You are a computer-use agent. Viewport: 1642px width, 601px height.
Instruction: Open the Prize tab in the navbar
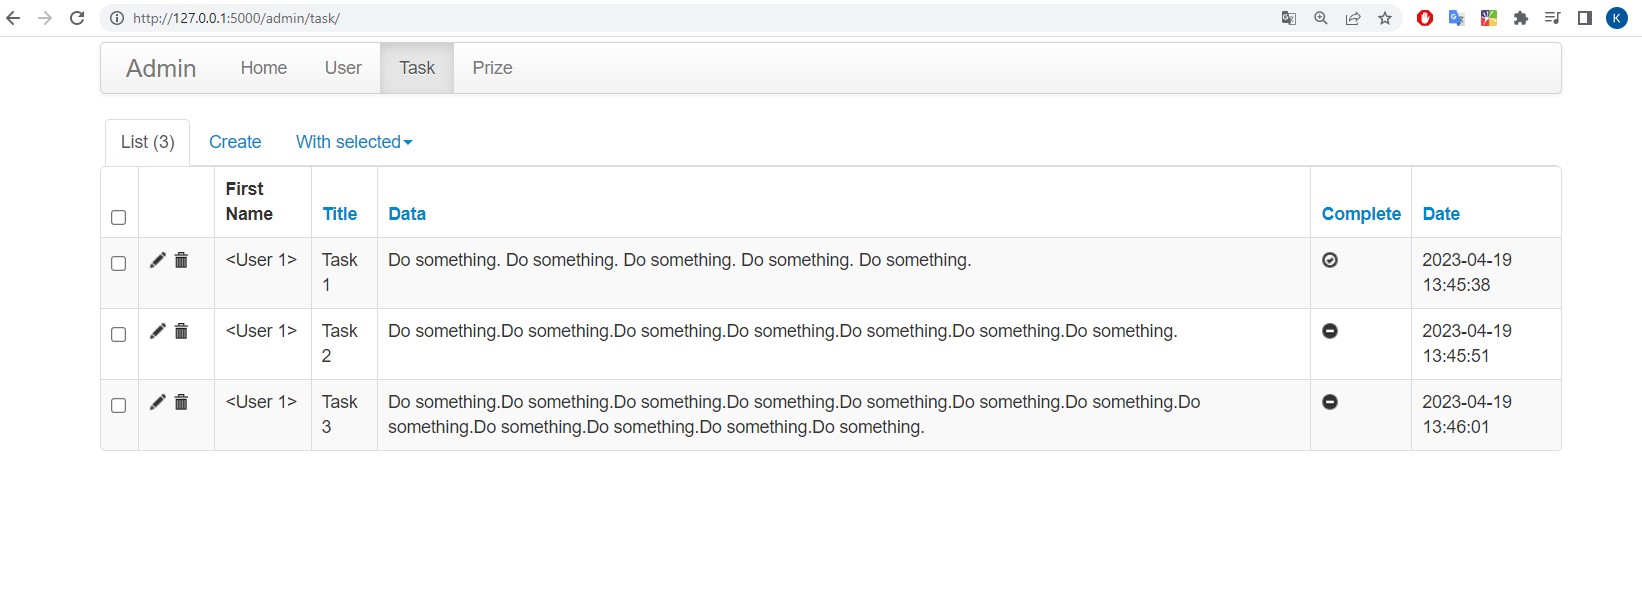[492, 68]
